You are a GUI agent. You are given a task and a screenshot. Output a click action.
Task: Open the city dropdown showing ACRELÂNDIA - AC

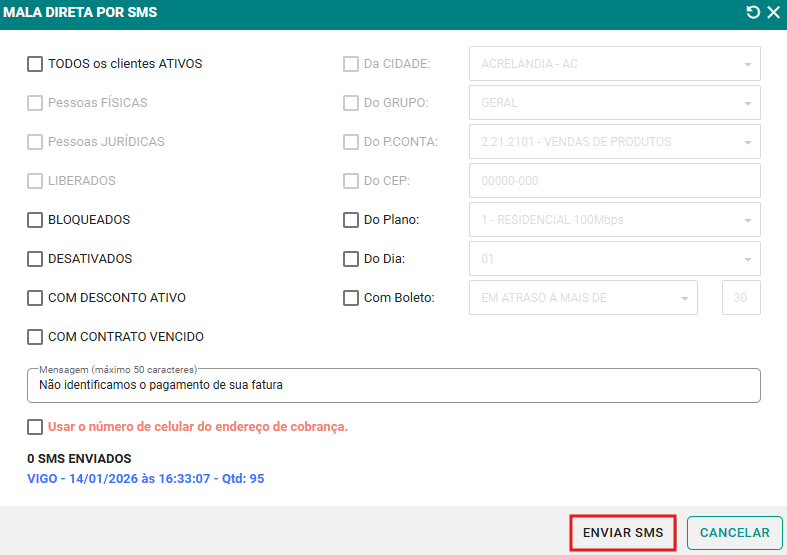(x=614, y=64)
